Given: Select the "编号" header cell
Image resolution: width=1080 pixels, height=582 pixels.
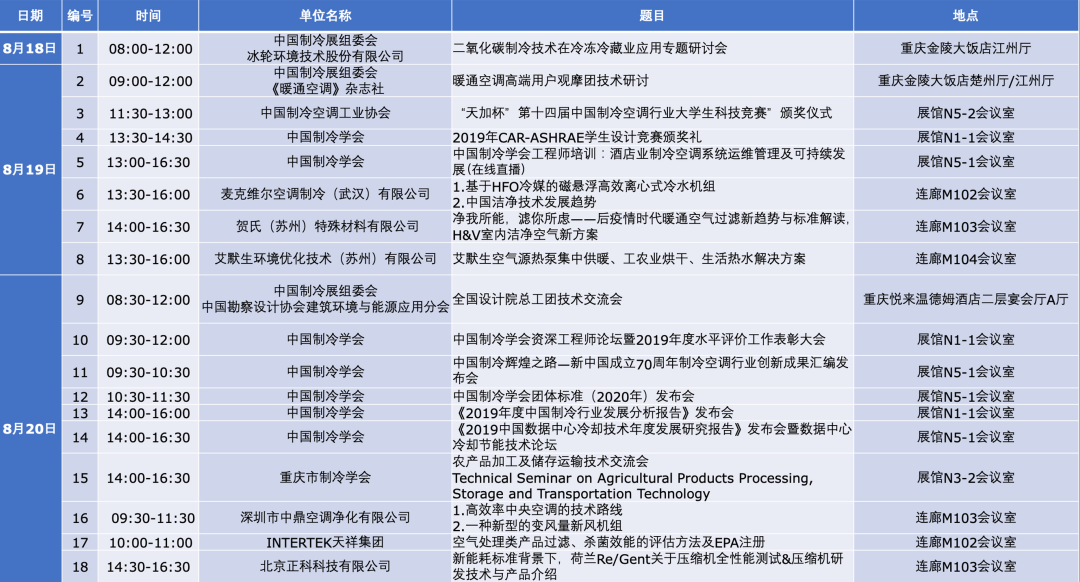Looking at the screenshot, I should pyautogui.click(x=80, y=15).
